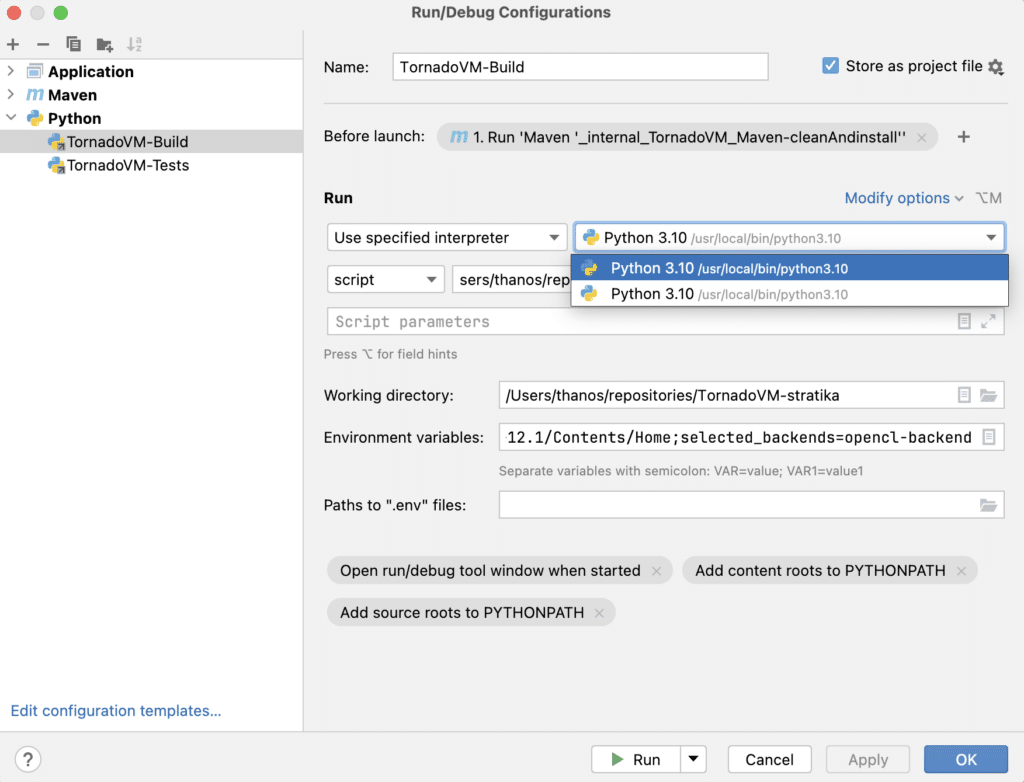The height and width of the screenshot is (782, 1024).
Task: Click the help question mark button
Action: pos(29,759)
